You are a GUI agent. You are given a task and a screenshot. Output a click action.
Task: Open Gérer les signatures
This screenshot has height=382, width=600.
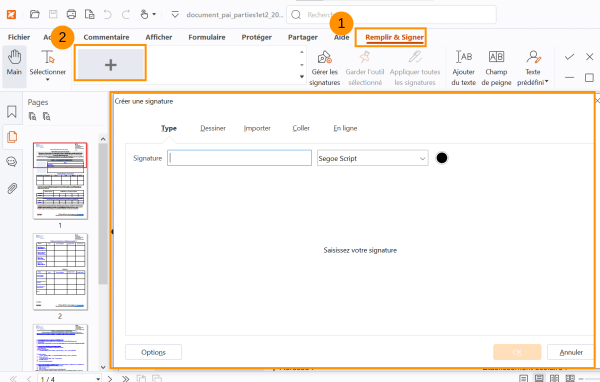324,68
